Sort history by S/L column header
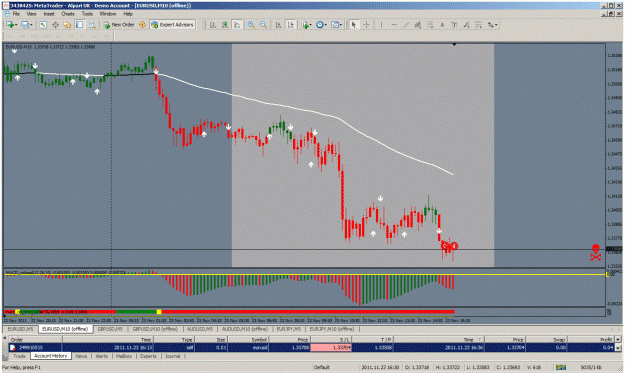 (x=331, y=340)
